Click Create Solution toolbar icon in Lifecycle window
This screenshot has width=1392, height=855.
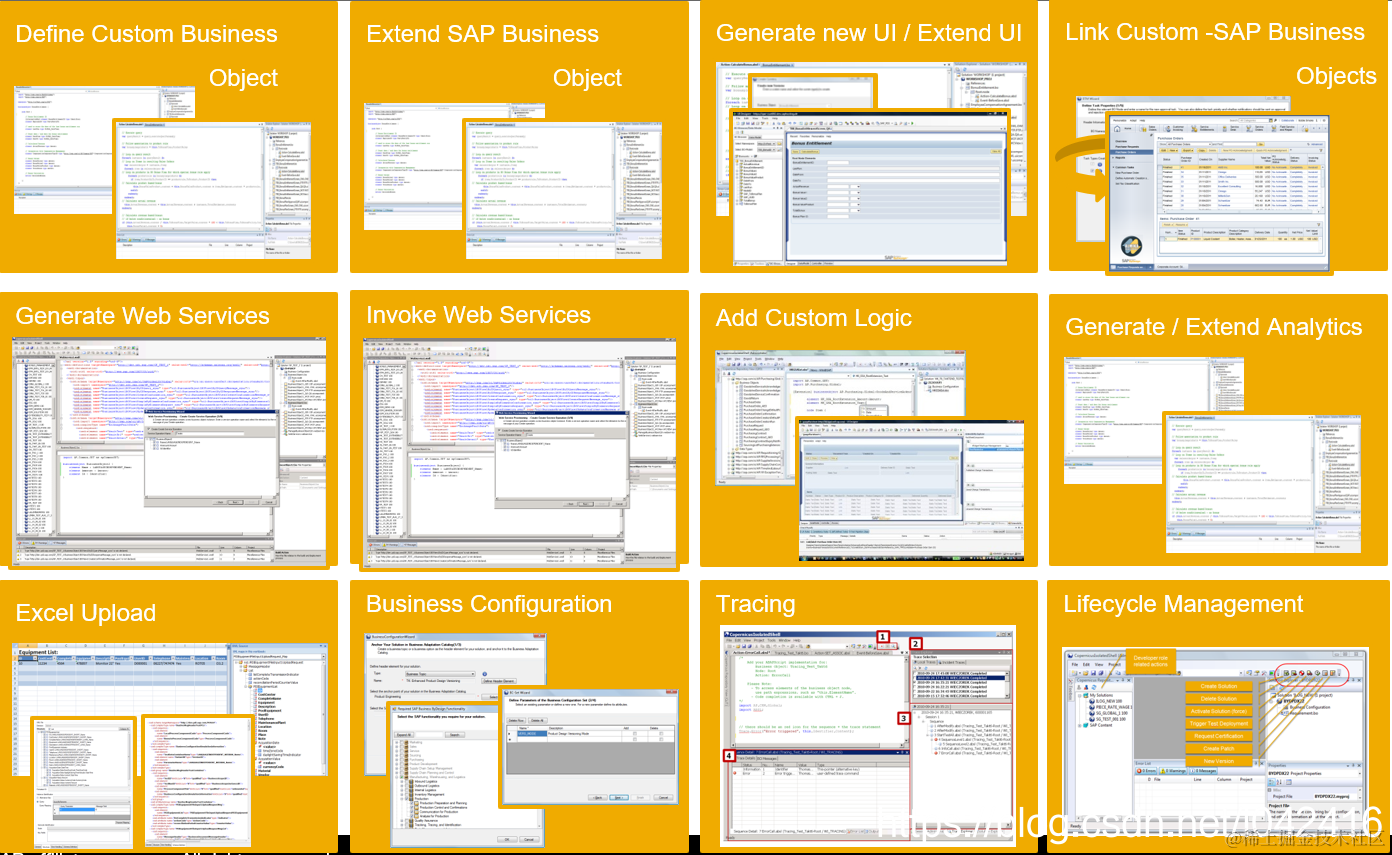tap(1286, 673)
